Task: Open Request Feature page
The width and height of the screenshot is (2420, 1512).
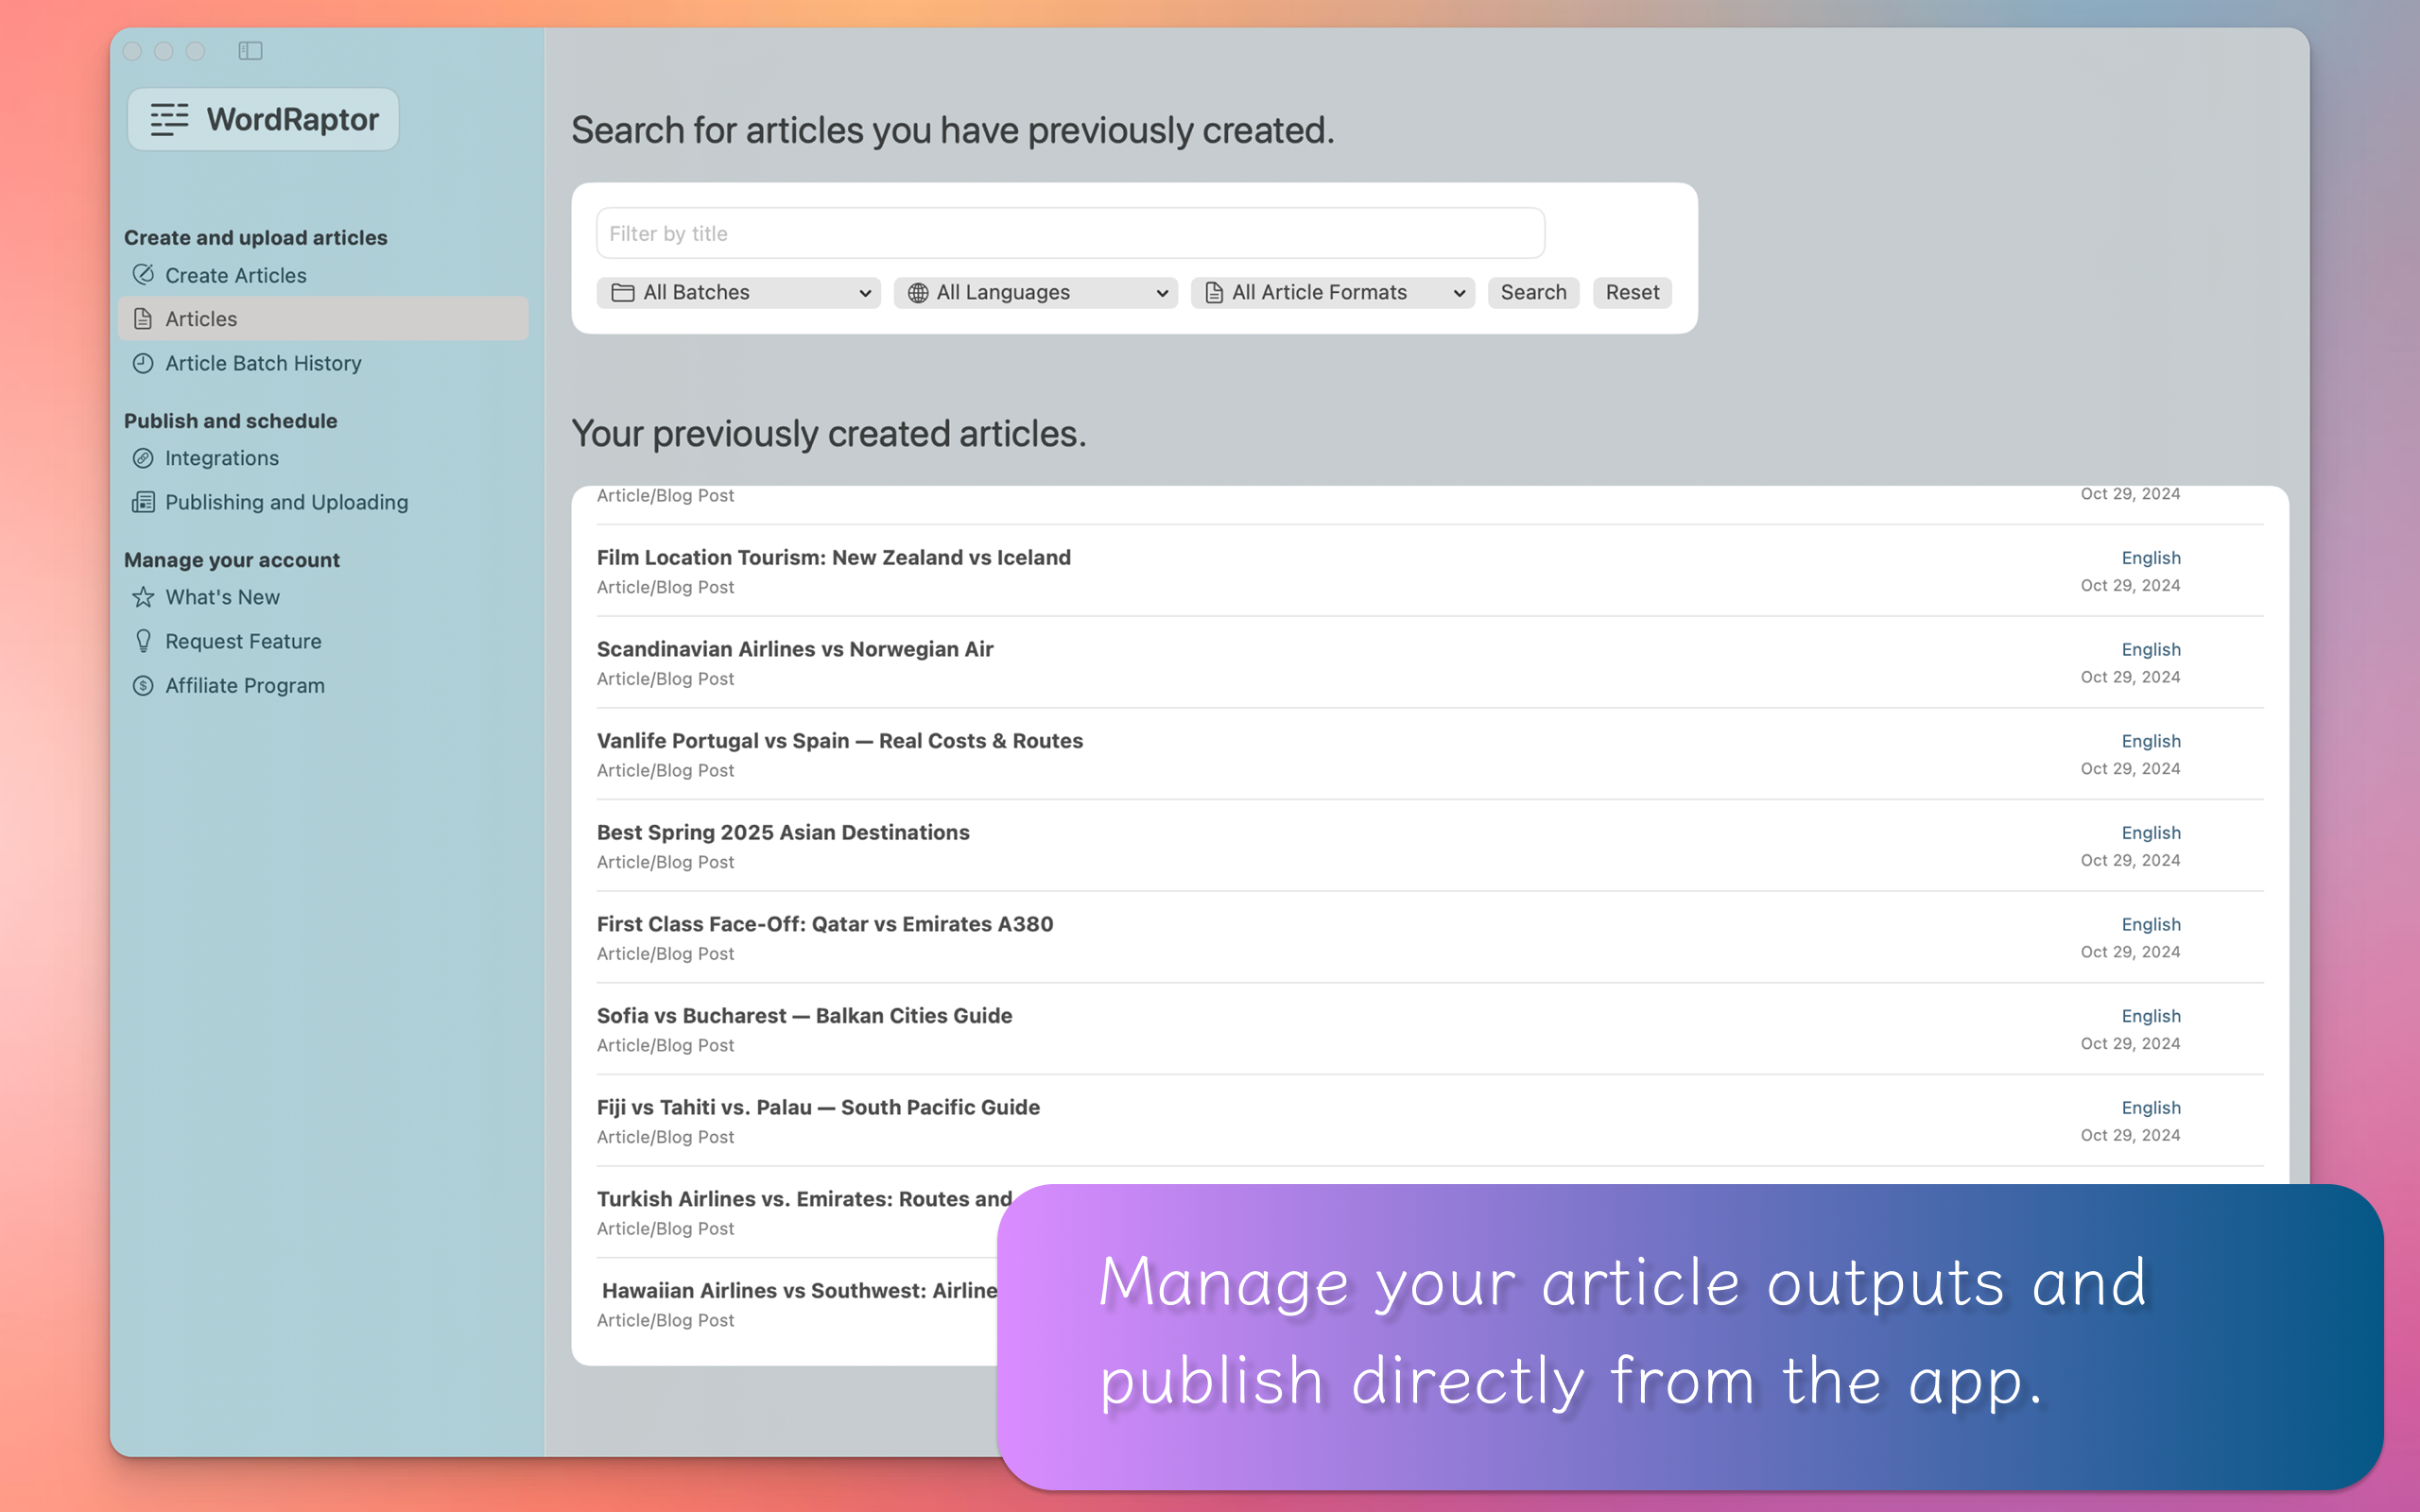Action: tap(243, 641)
